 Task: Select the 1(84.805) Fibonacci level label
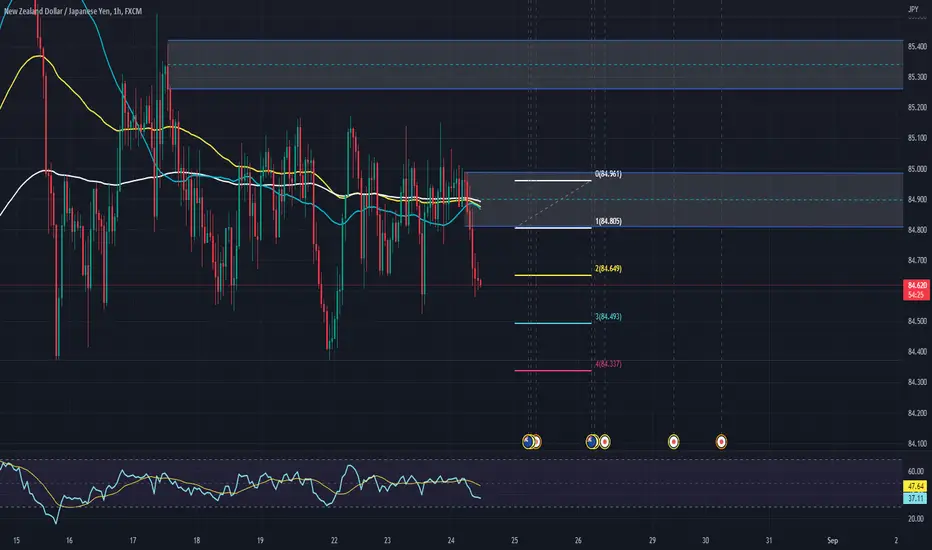(x=608, y=221)
